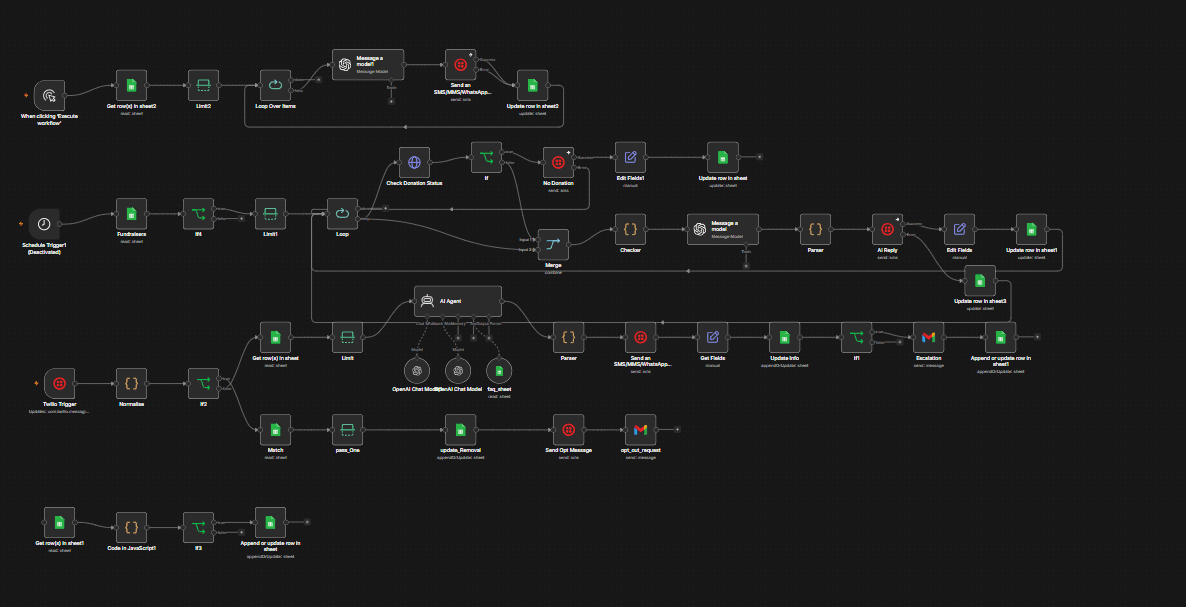Select the 'Get row(s) in sheet1' node

pos(59,522)
